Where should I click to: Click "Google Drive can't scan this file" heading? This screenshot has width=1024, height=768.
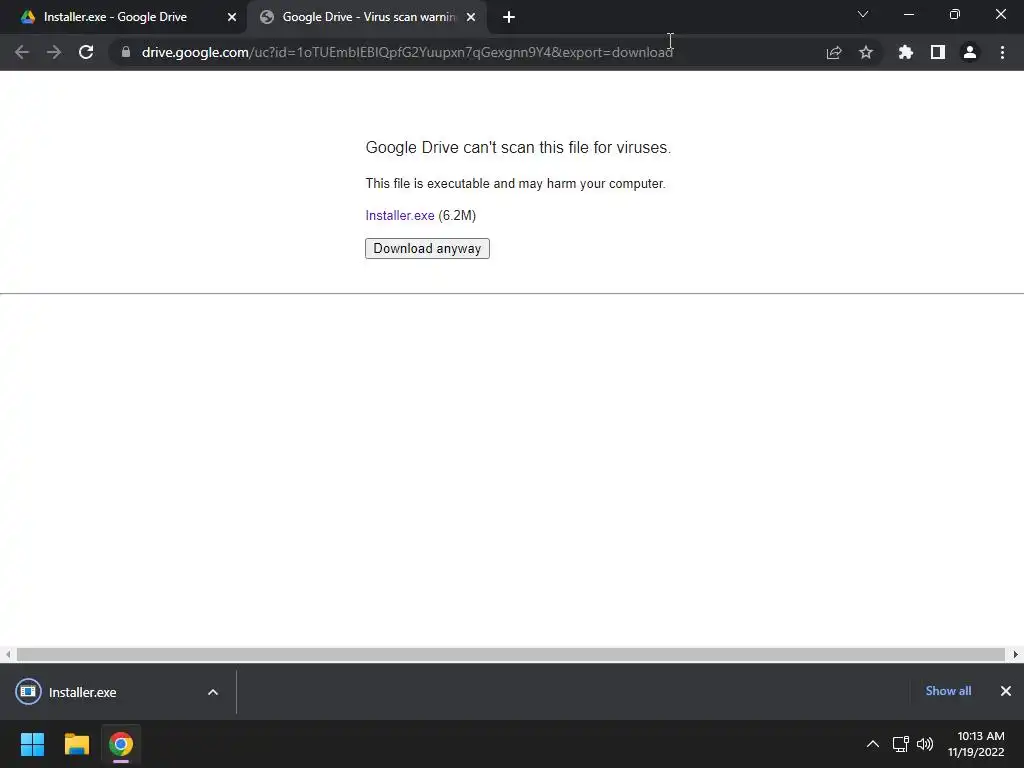(518, 148)
